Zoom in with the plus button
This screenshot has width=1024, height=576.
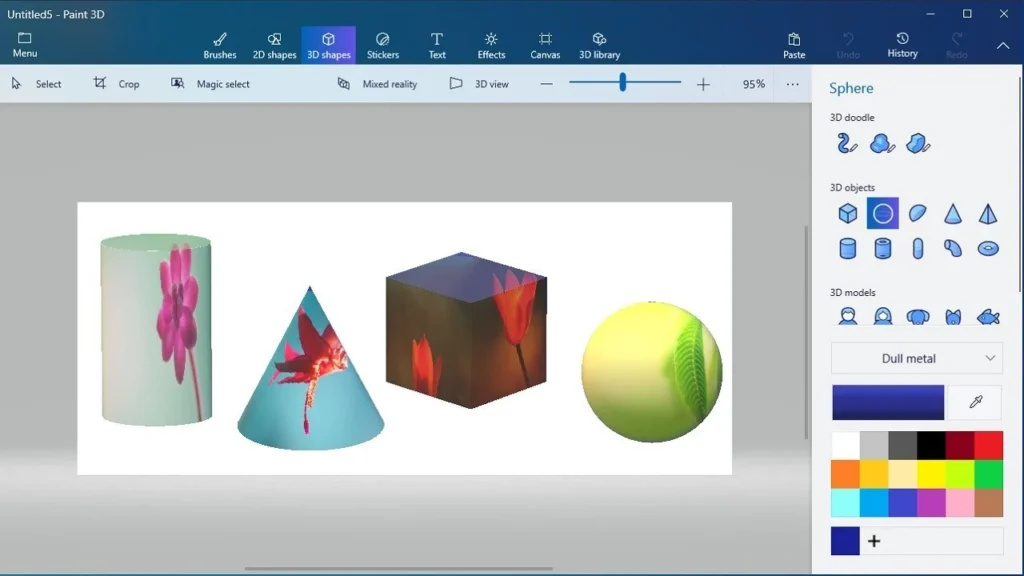point(703,84)
